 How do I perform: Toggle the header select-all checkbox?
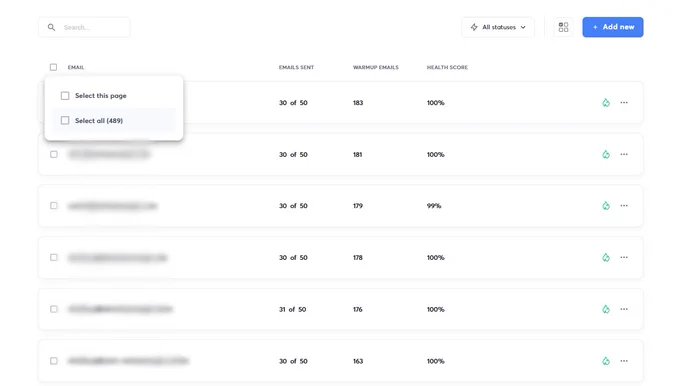53,67
